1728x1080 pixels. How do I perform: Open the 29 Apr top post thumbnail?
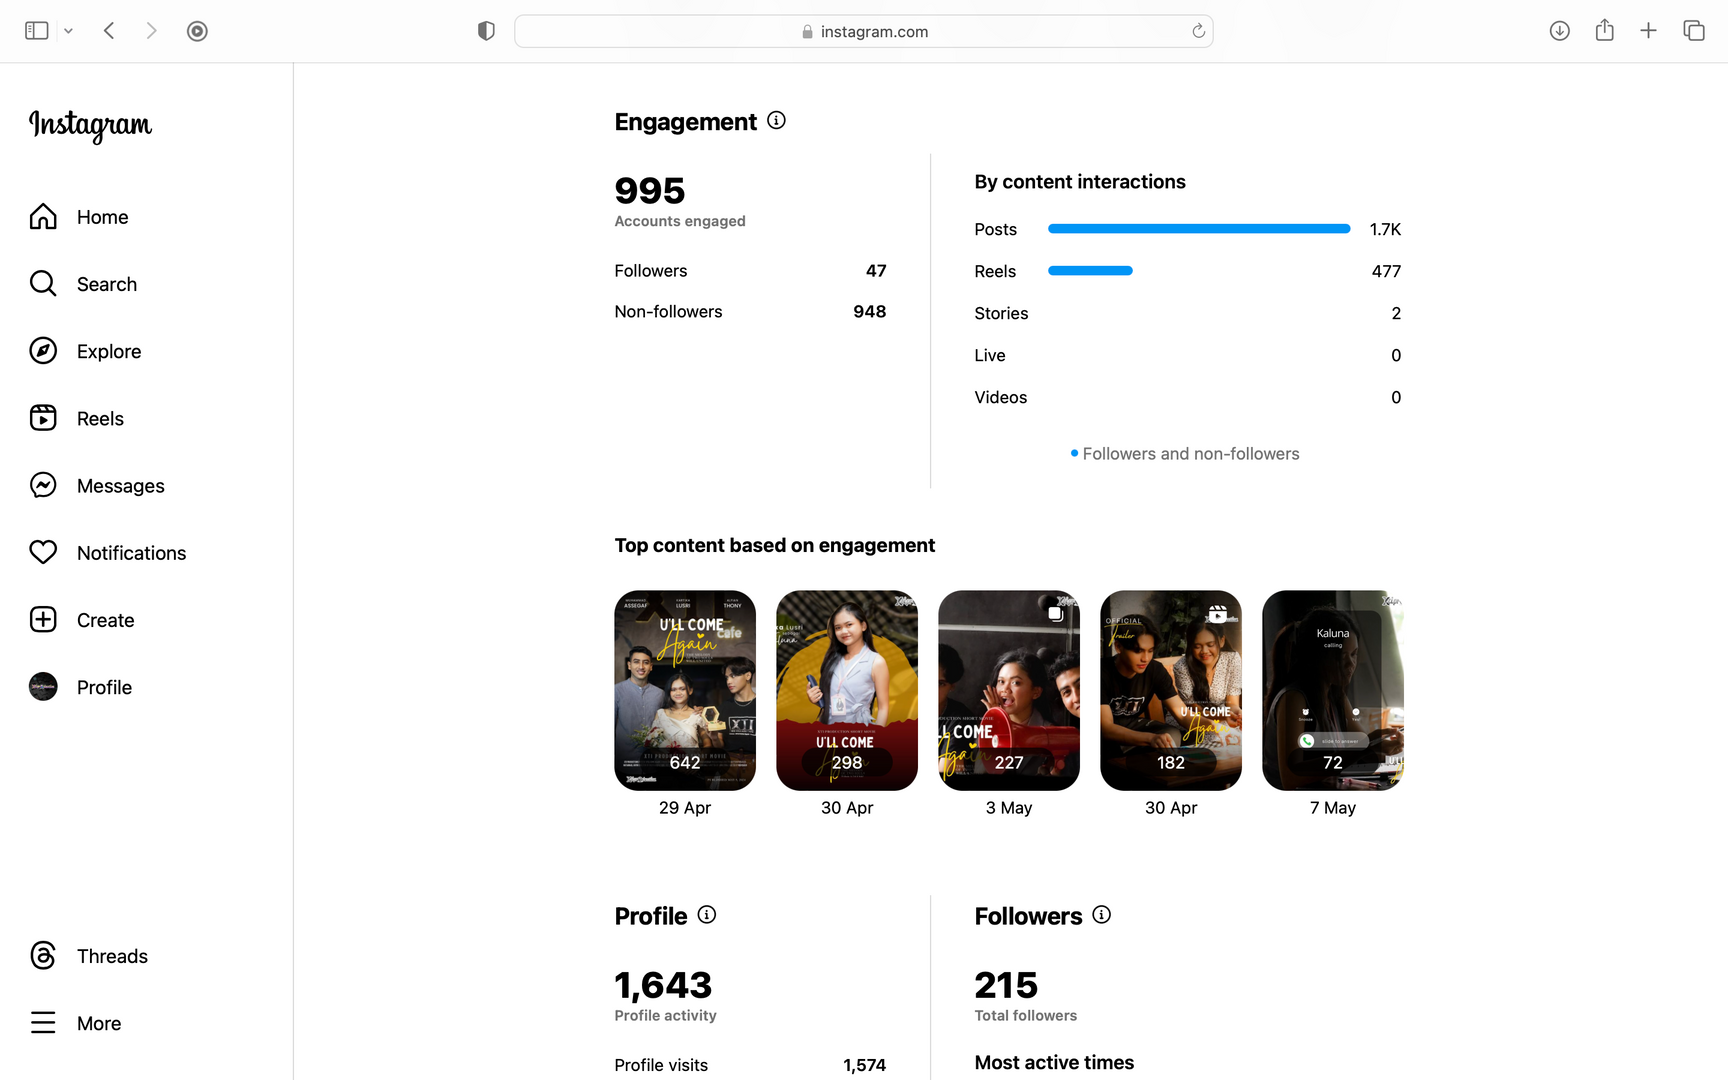point(685,690)
